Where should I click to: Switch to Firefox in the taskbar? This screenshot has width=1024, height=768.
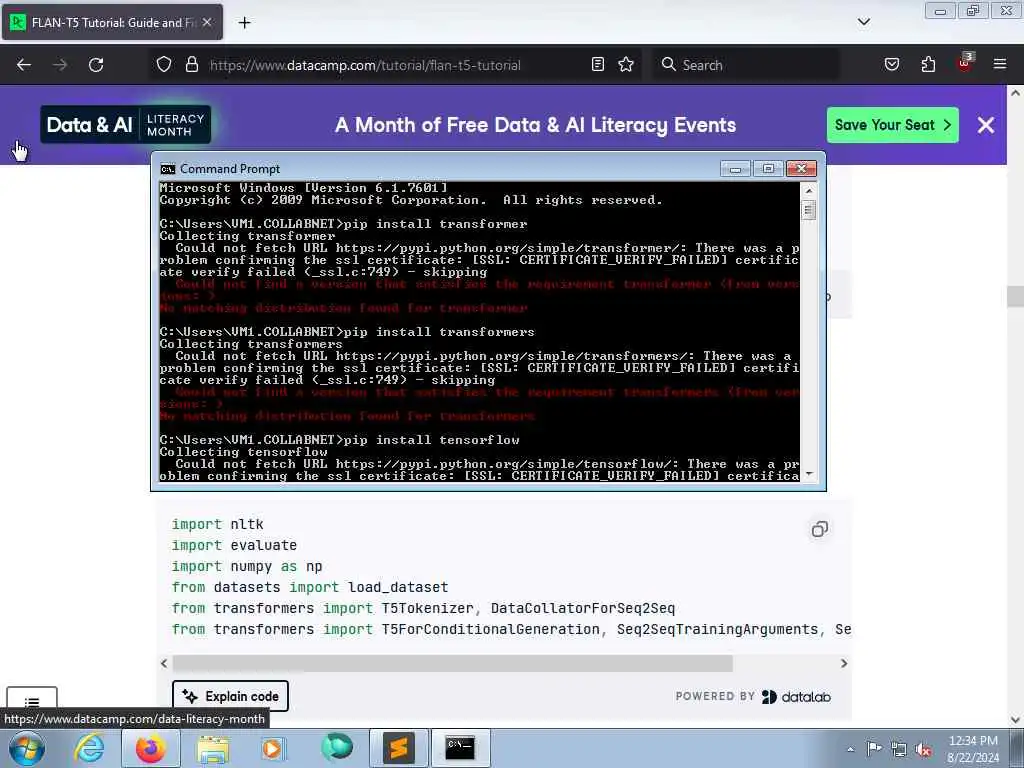[150, 748]
